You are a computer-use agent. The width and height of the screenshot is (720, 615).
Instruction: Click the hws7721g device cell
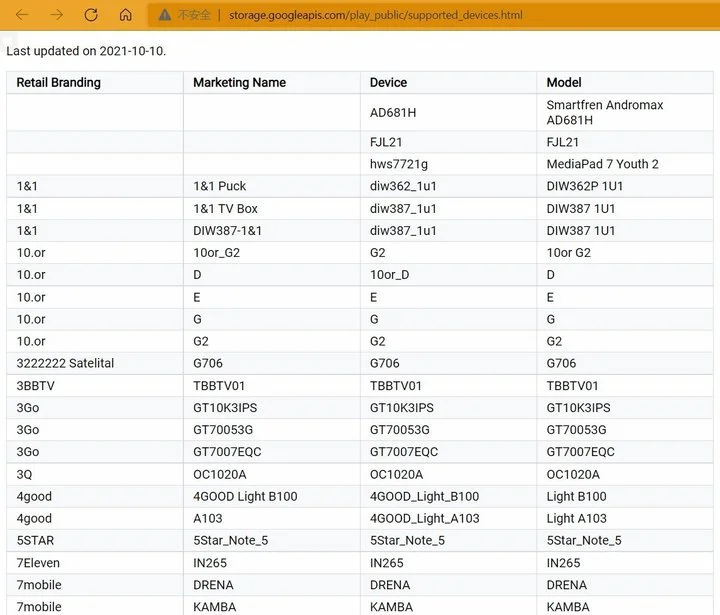click(x=449, y=164)
